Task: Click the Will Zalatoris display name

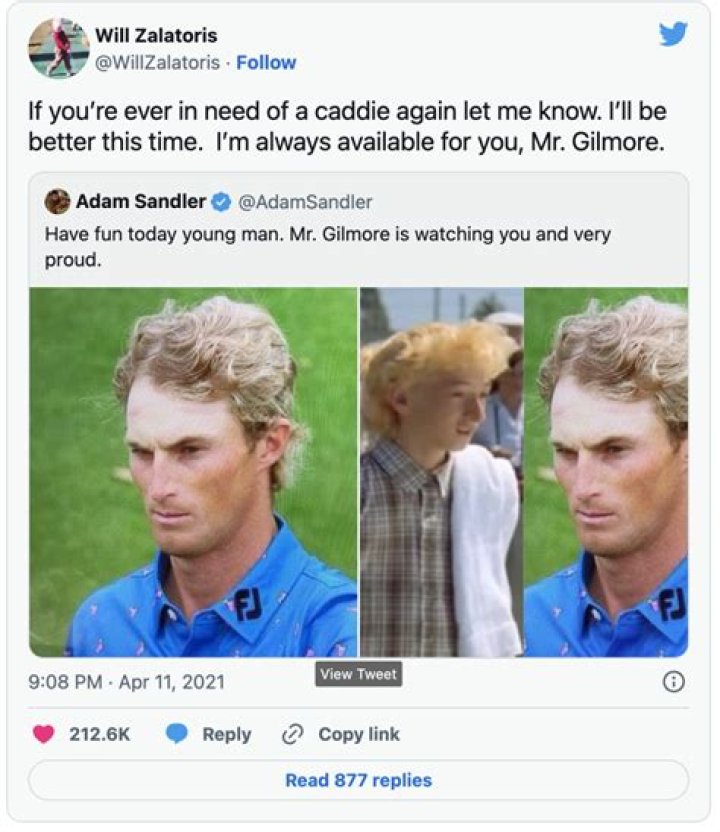Action: click(x=156, y=36)
